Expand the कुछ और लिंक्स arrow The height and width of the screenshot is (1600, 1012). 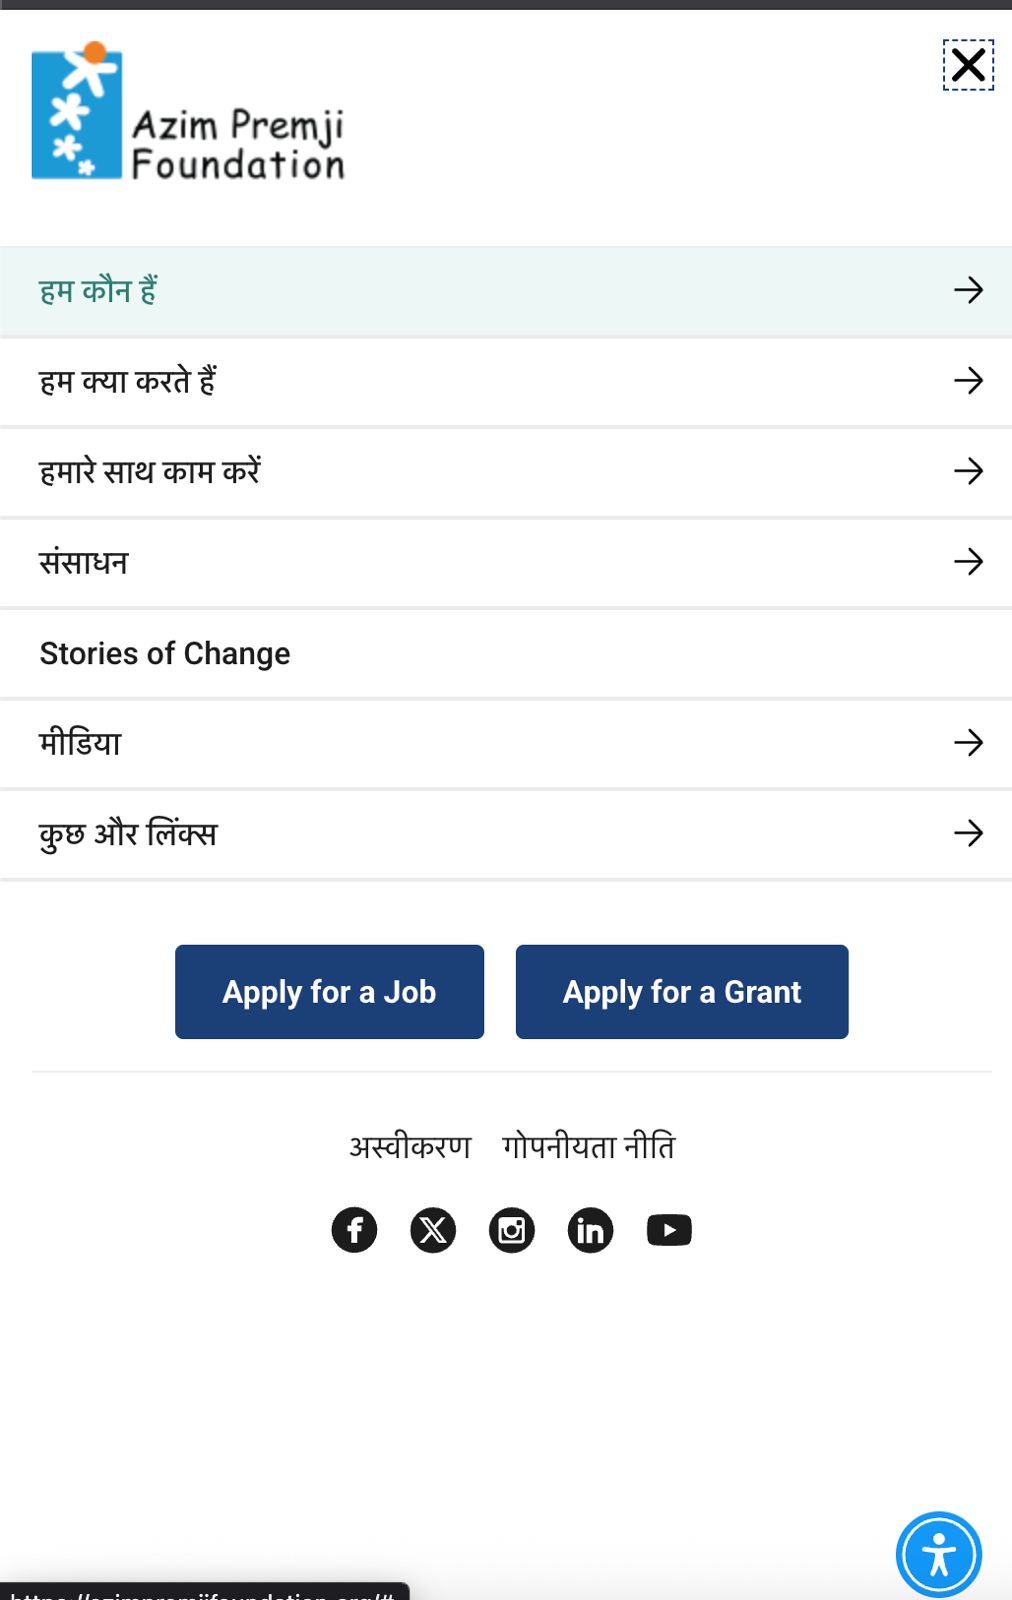(x=968, y=833)
